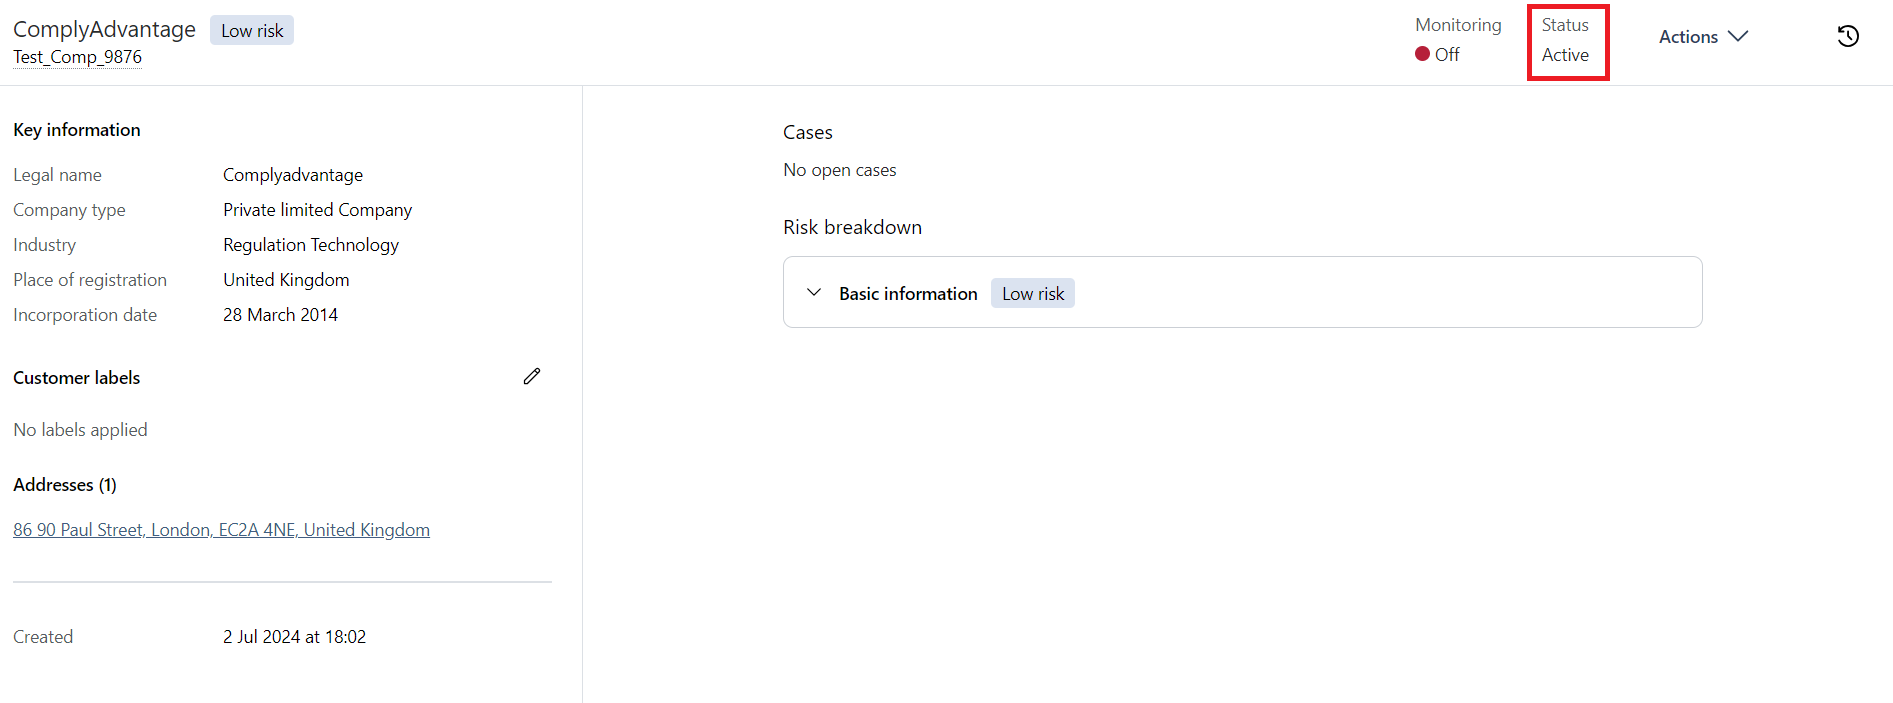This screenshot has width=1893, height=703.
Task: Click the Place of registration label
Action: [90, 280]
